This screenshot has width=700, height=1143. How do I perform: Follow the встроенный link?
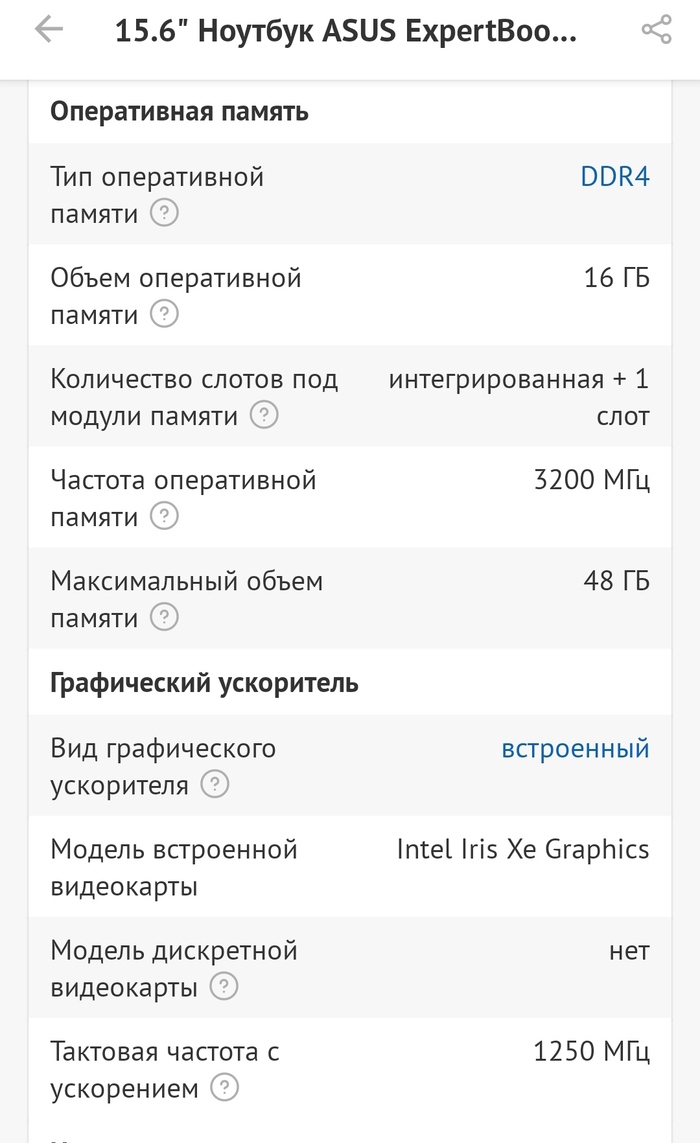pos(575,748)
